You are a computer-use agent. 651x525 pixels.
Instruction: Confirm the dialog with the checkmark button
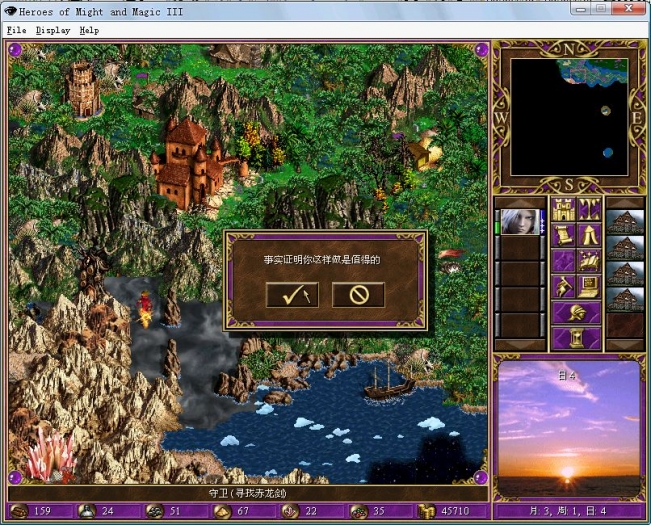click(x=292, y=295)
